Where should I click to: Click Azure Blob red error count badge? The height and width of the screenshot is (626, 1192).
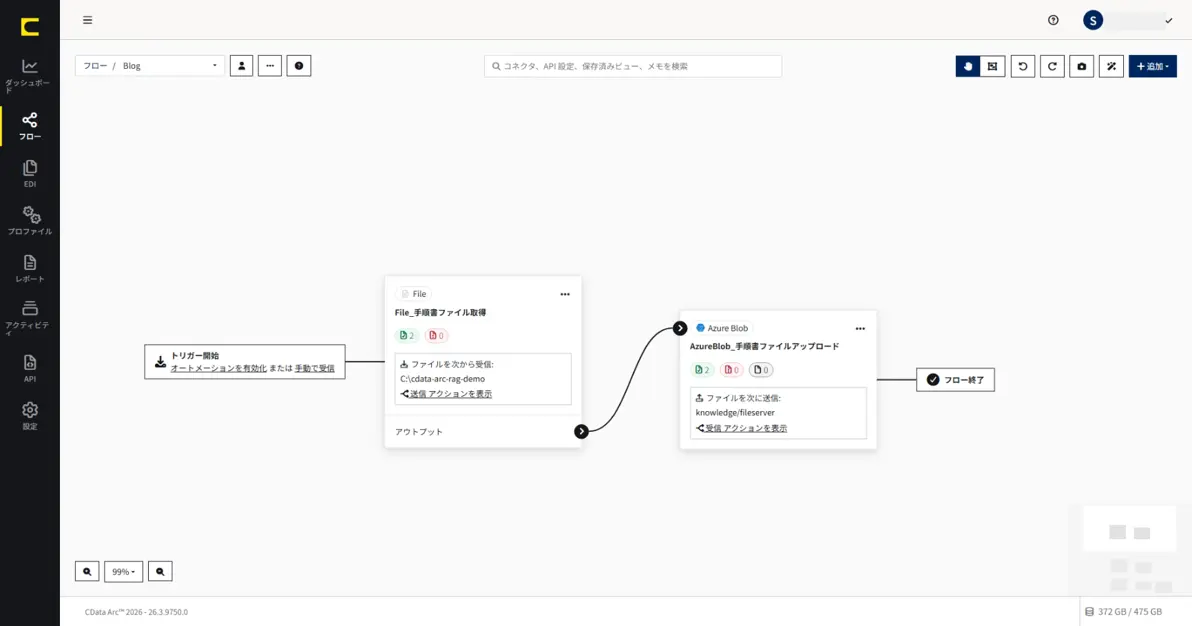[x=731, y=370]
